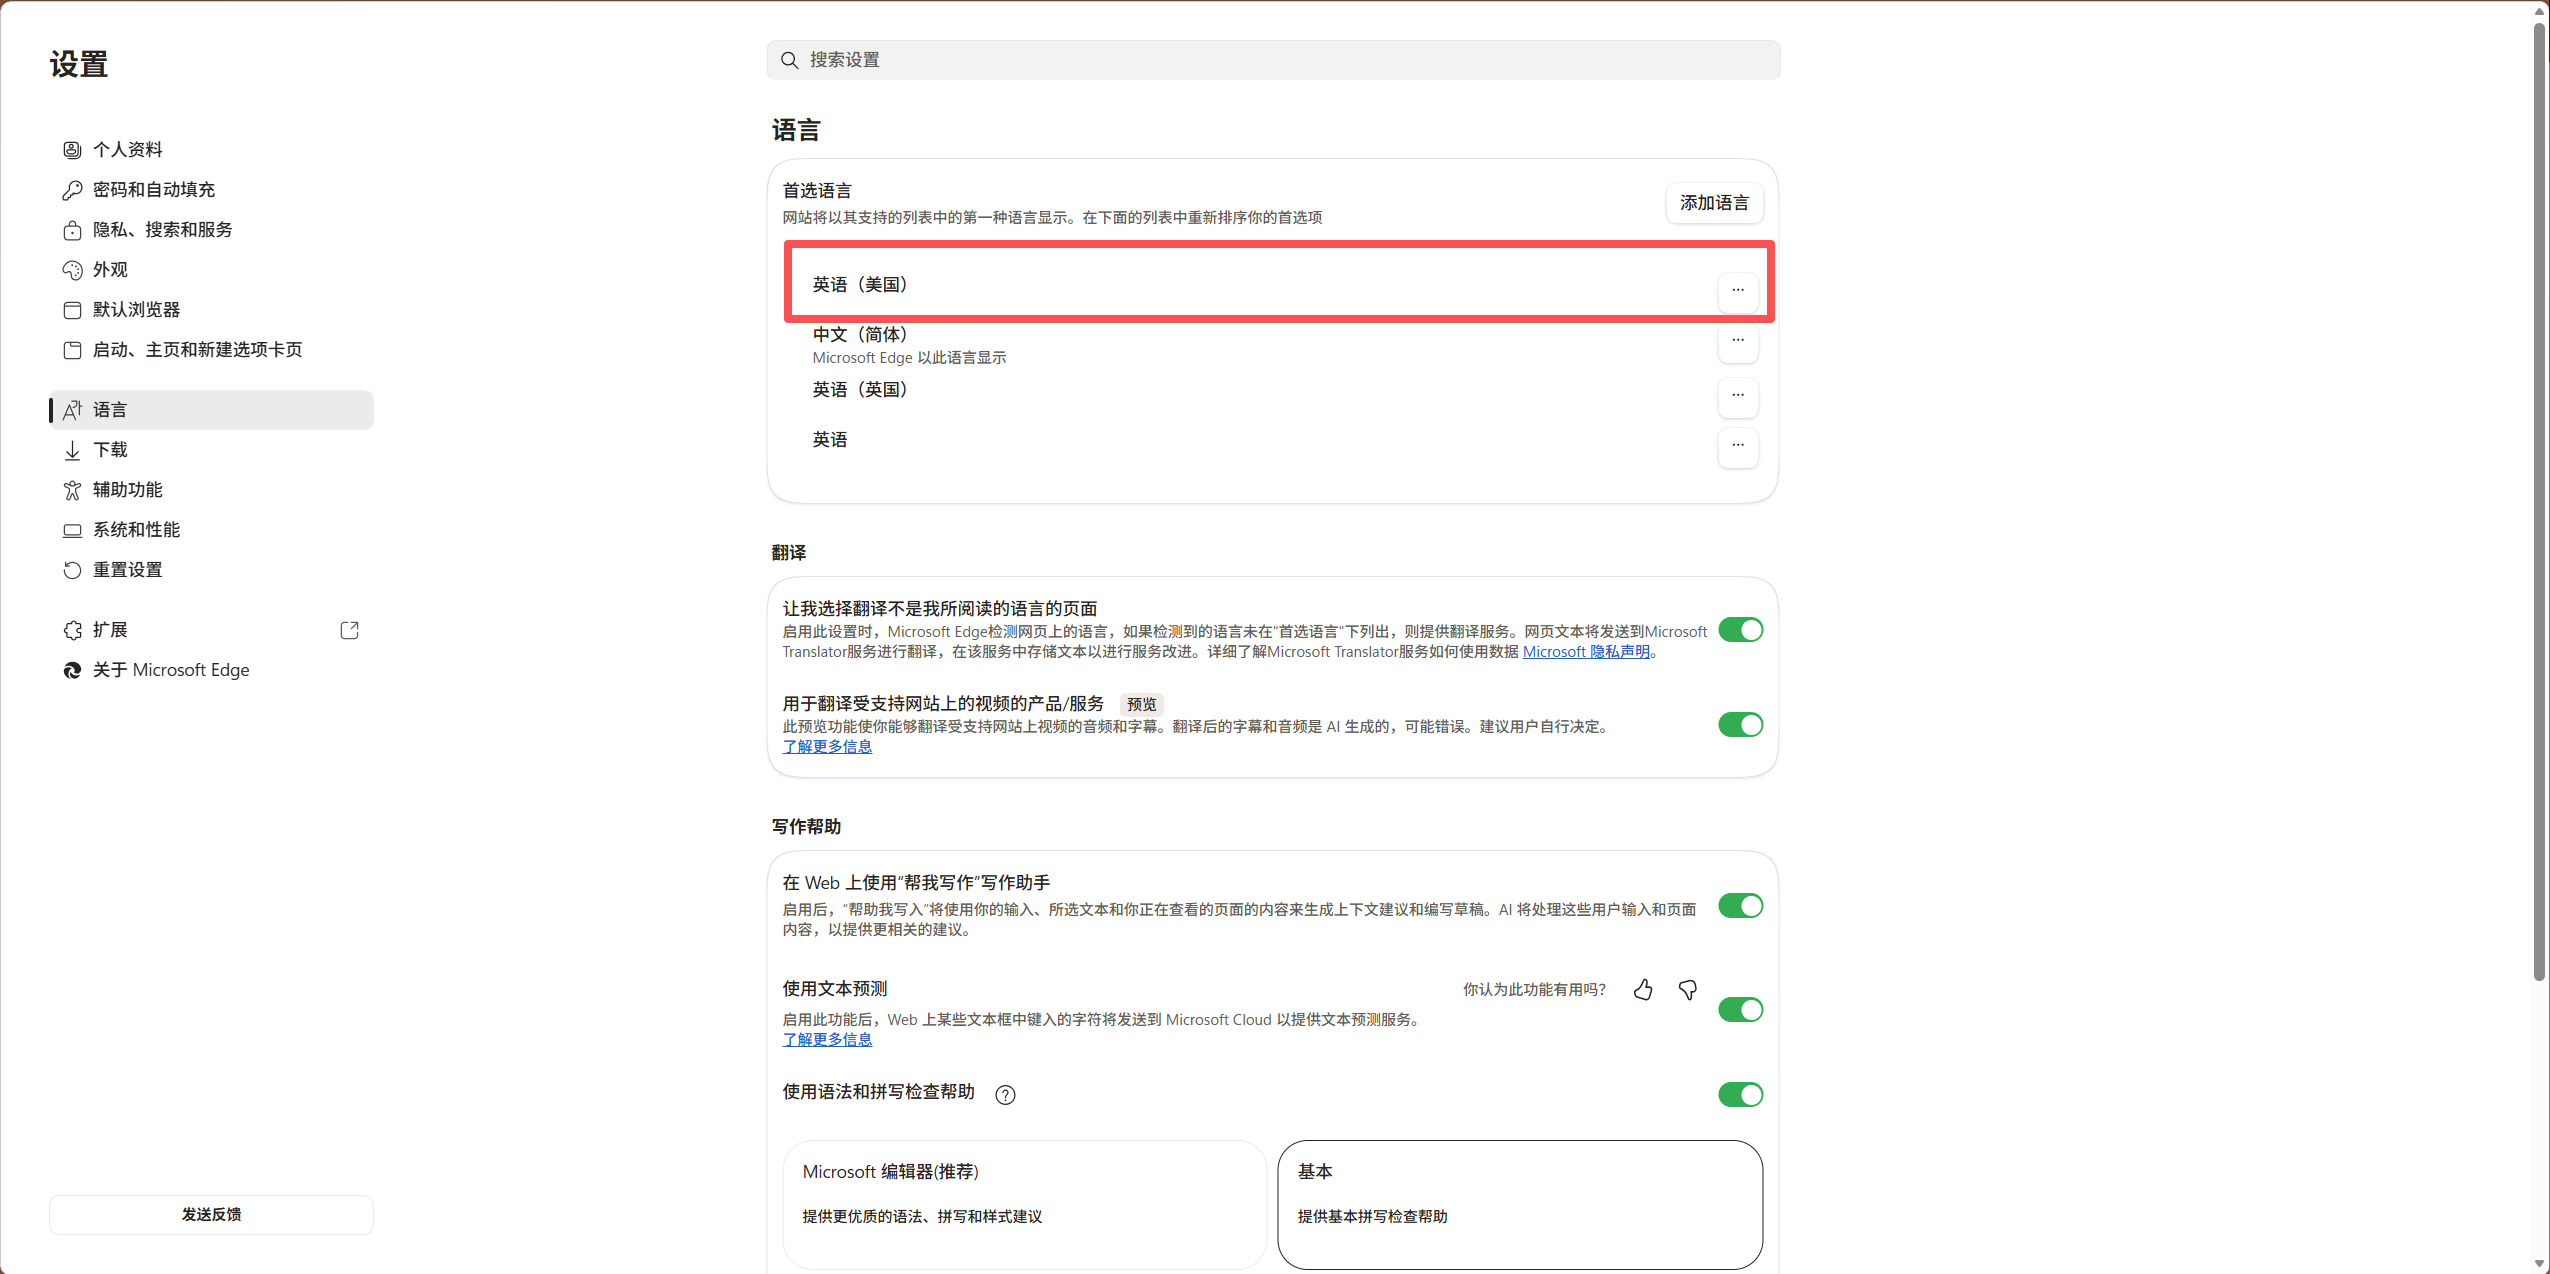2550x1274 pixels.
Task: Click the help icon beside 使用语法和拼写检查帮助
Action: [1005, 1095]
